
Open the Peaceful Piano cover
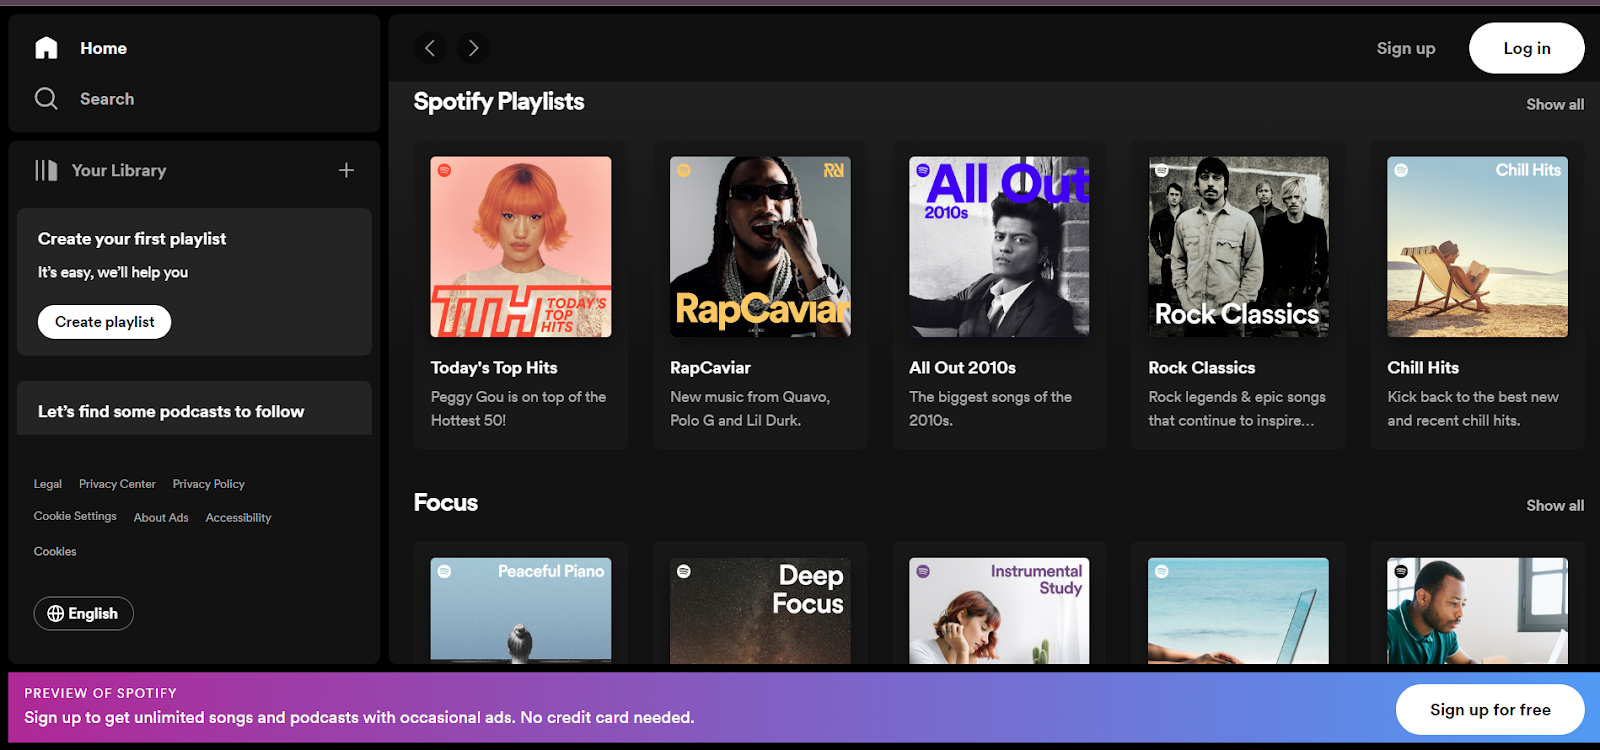(x=521, y=611)
